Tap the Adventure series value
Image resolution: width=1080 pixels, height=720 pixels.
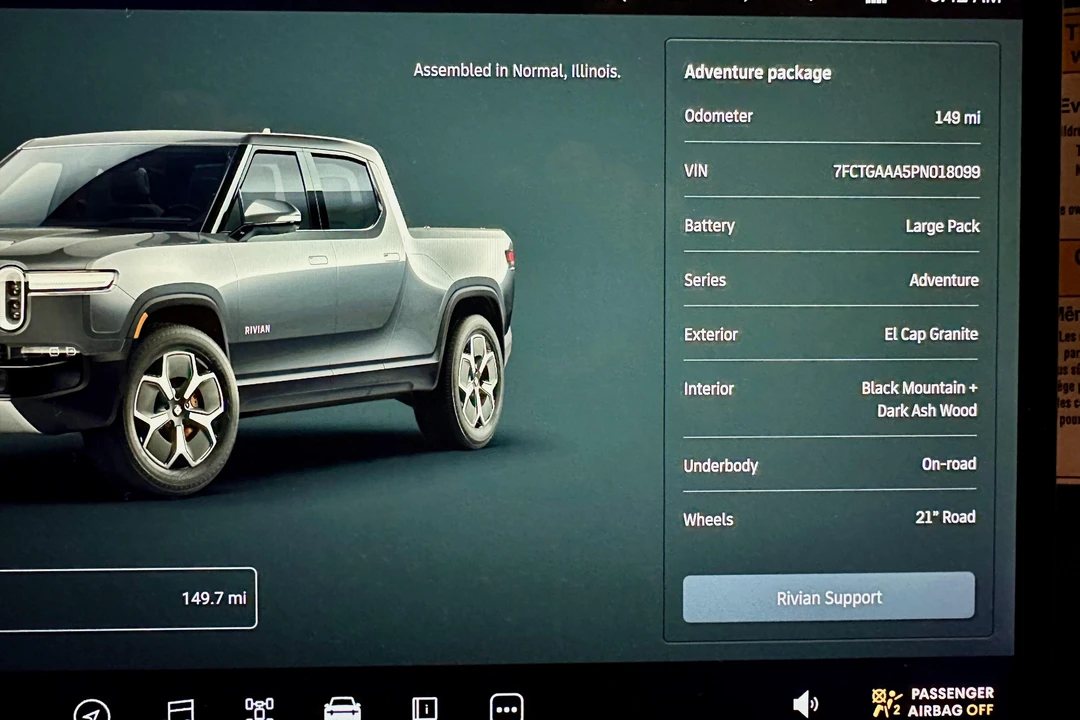point(944,280)
